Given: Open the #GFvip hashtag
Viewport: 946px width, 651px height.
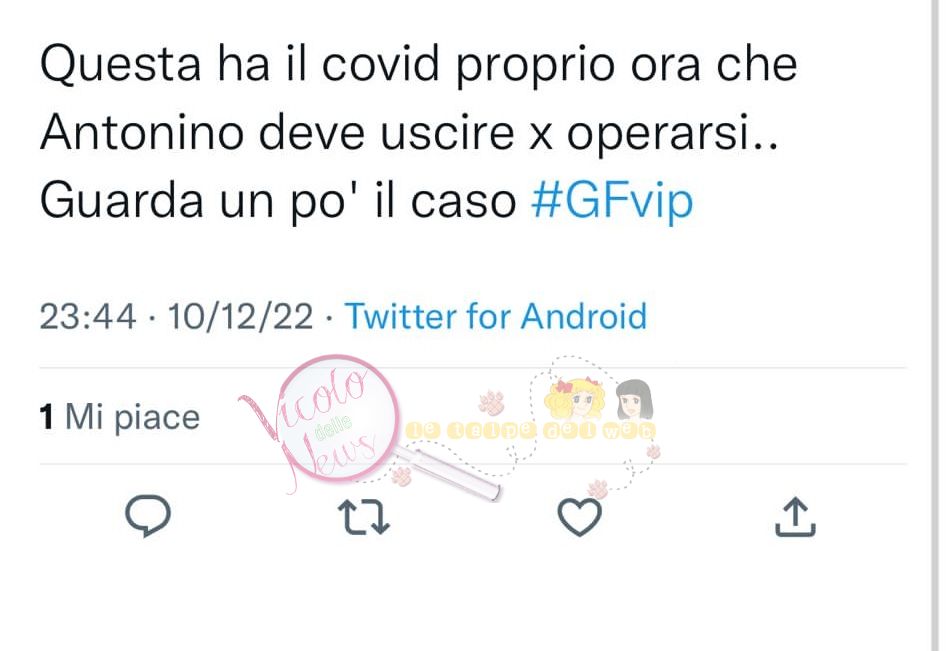Looking at the screenshot, I should [x=612, y=201].
